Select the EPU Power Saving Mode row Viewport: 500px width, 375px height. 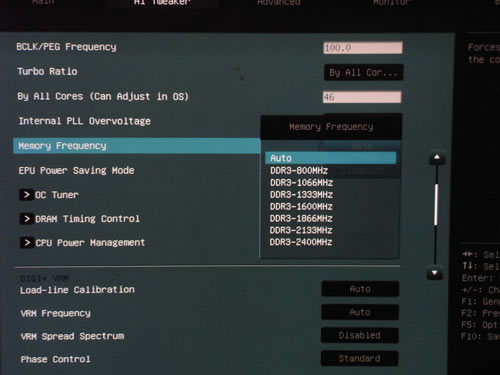(x=76, y=171)
